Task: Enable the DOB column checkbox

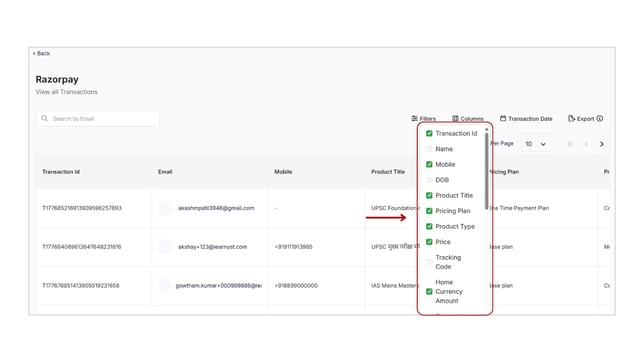Action: [429, 180]
